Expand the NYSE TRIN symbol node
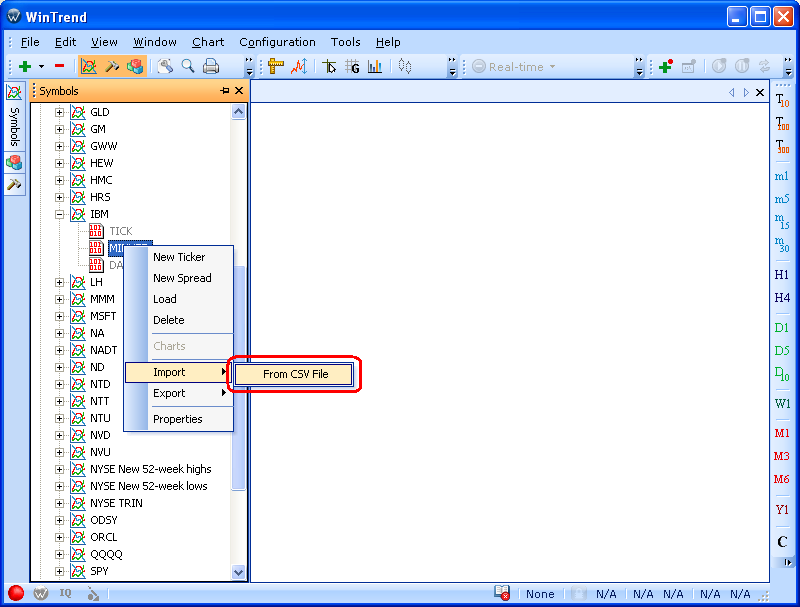 [x=59, y=503]
